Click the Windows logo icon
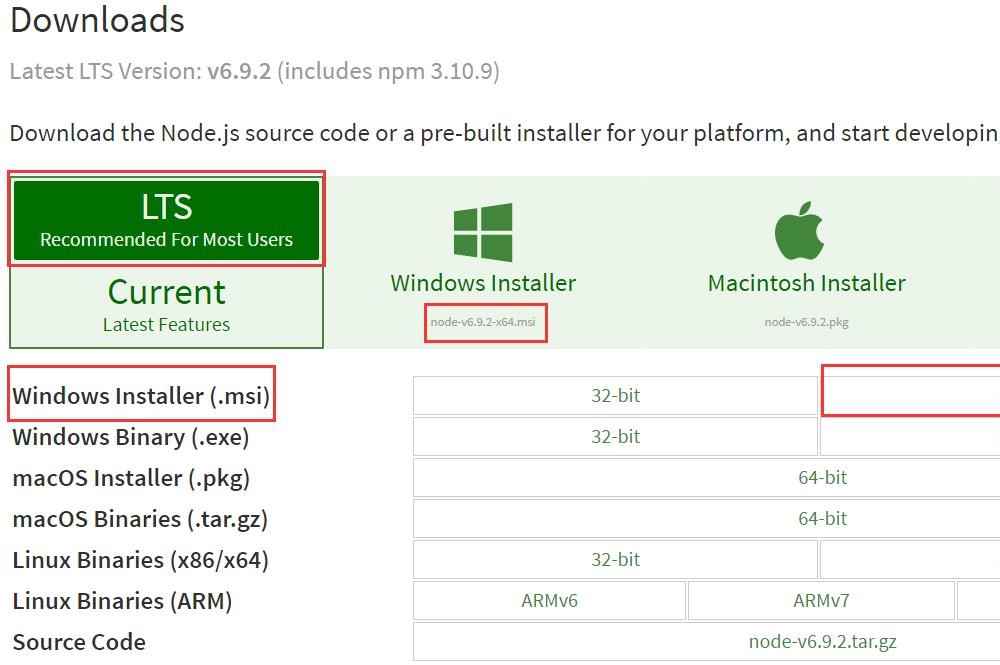Image resolution: width=1000 pixels, height=665 pixels. pos(483,232)
